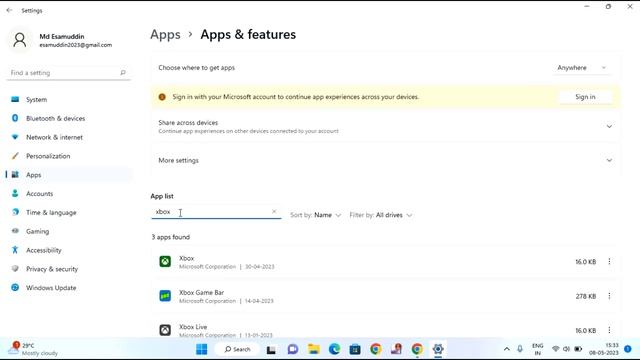The width and height of the screenshot is (640, 360).
Task: Click the volume speaker tray icon
Action: click(x=567, y=349)
